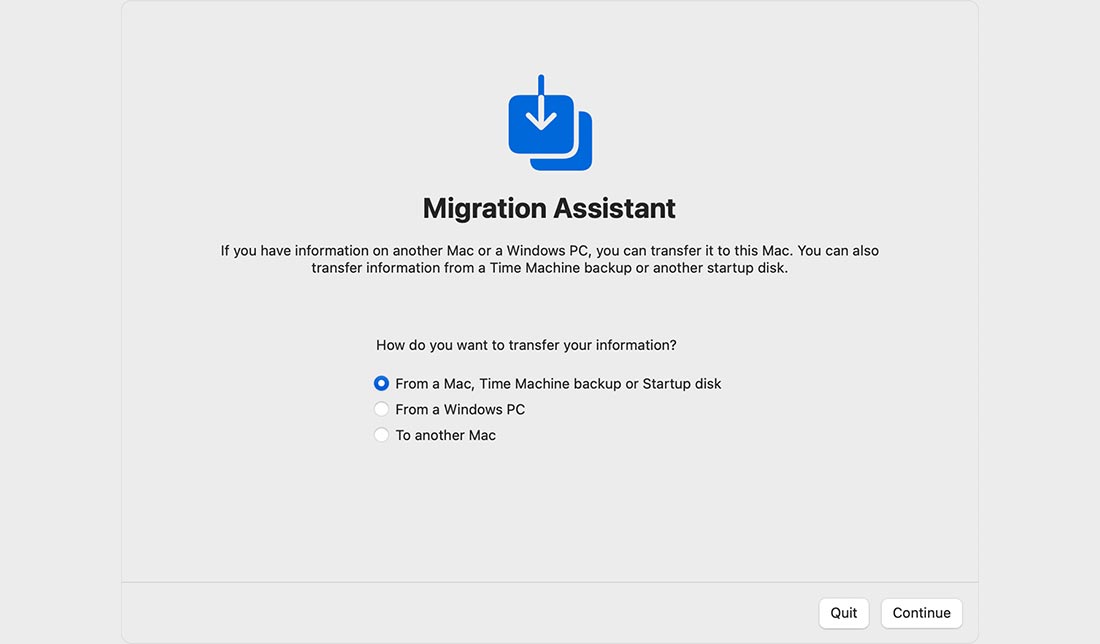
Task: Quit Migration Assistant
Action: [x=843, y=613]
